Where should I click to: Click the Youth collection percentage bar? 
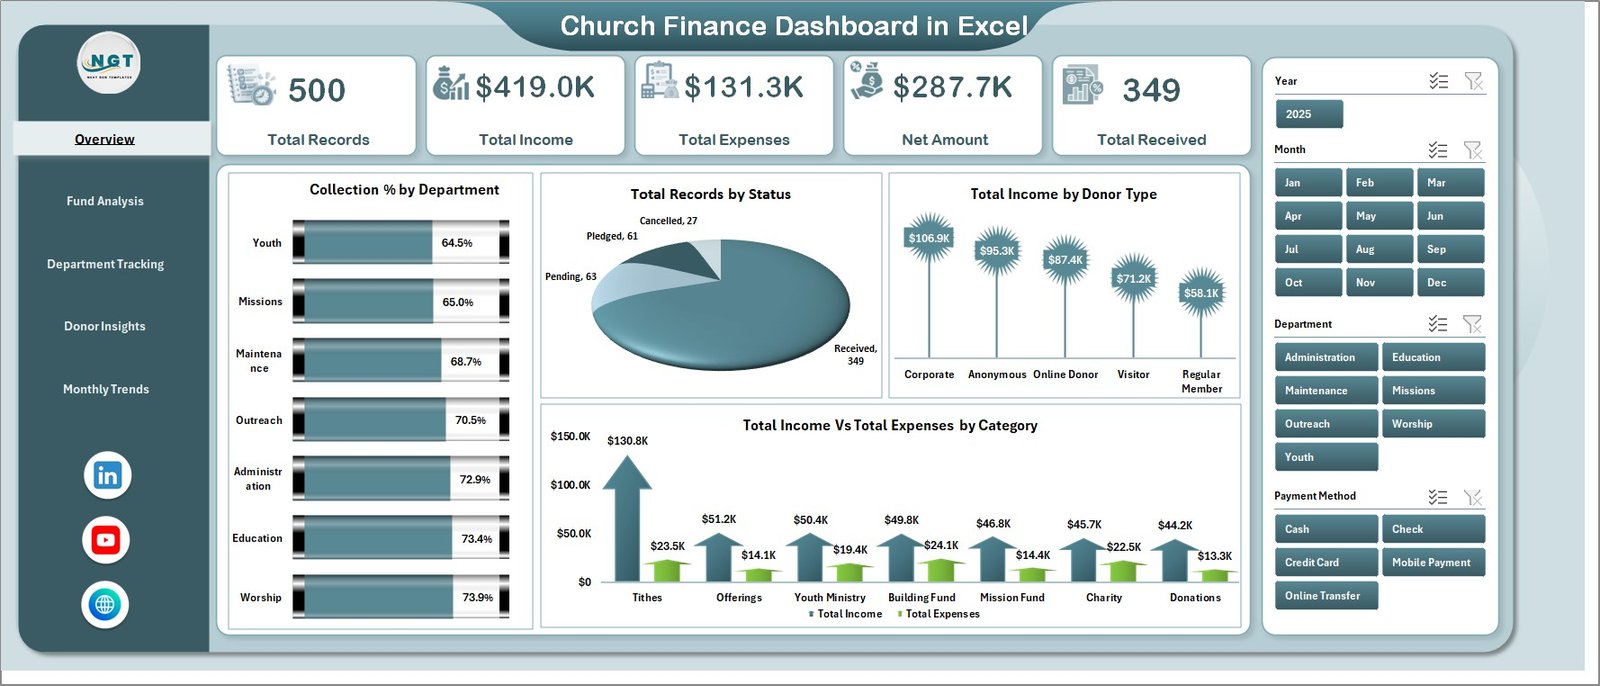click(x=400, y=243)
